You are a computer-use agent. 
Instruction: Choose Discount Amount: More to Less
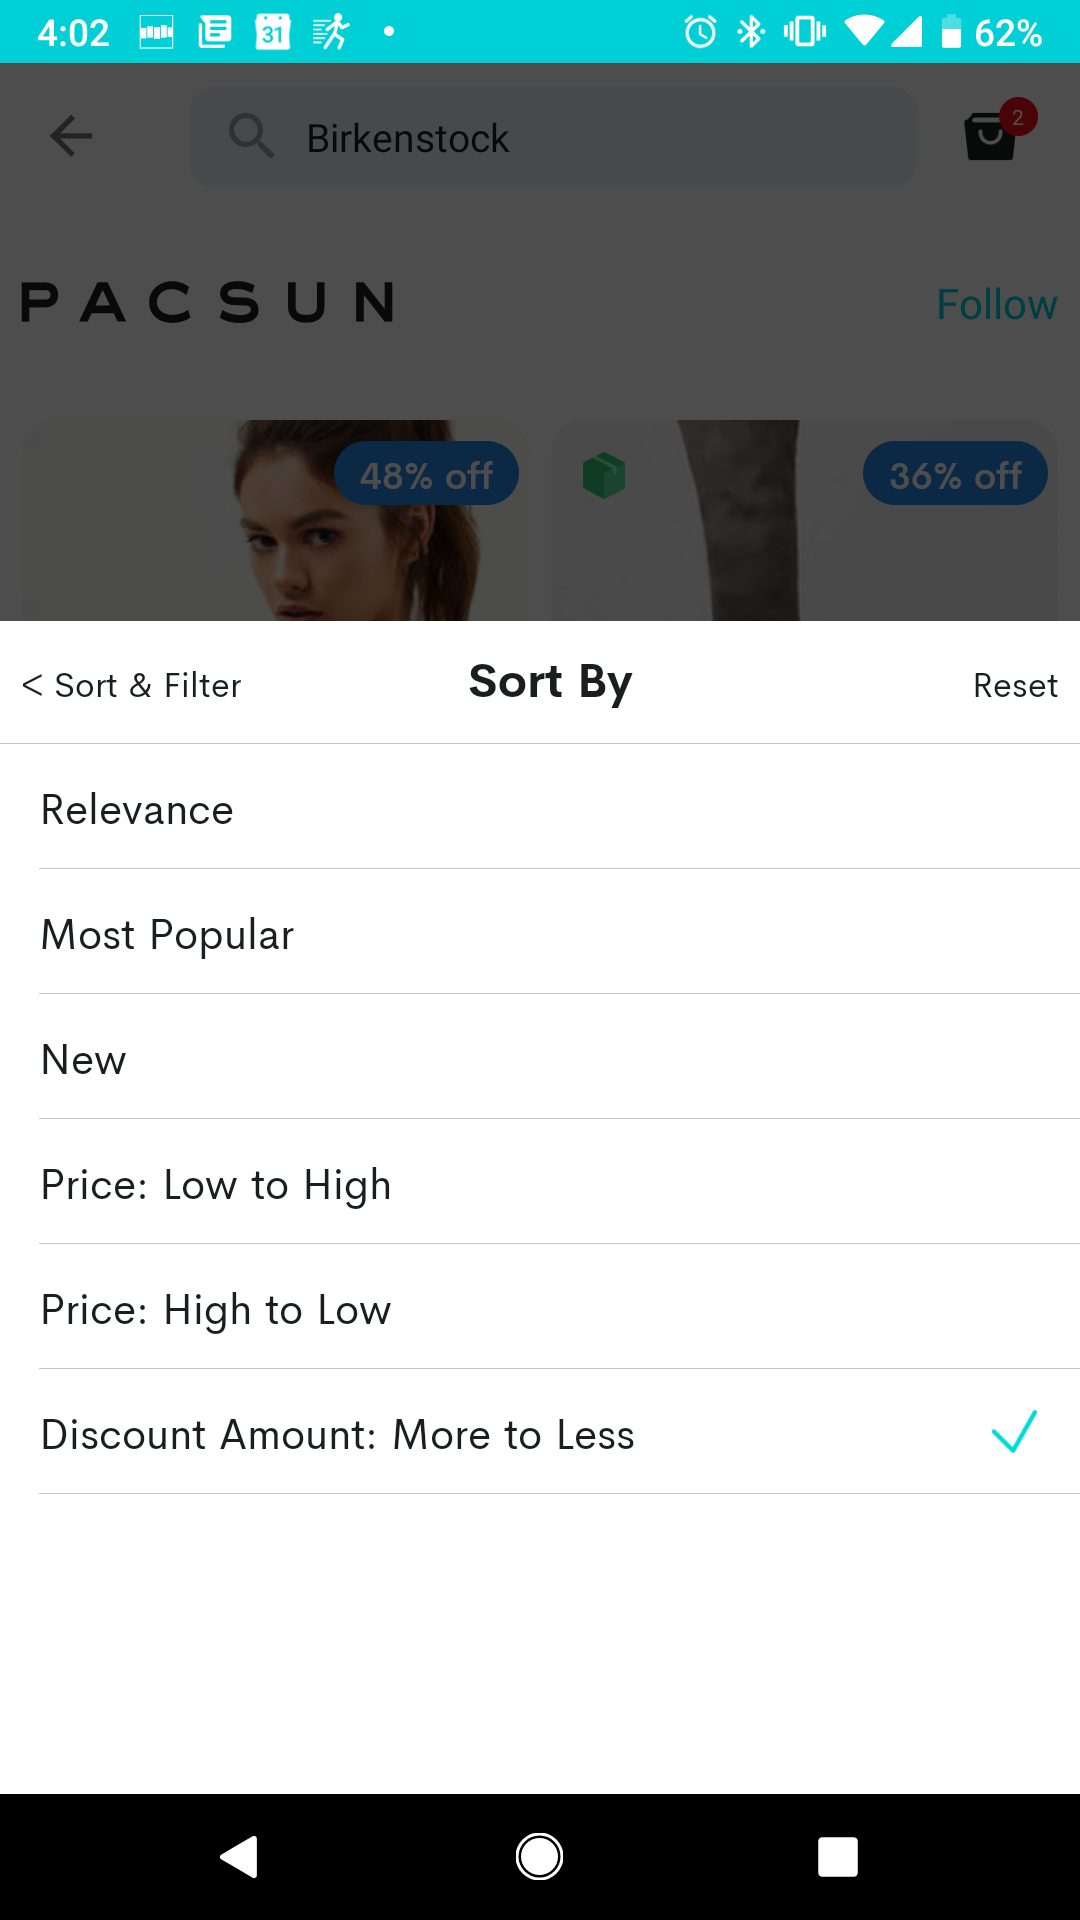[x=338, y=1435]
